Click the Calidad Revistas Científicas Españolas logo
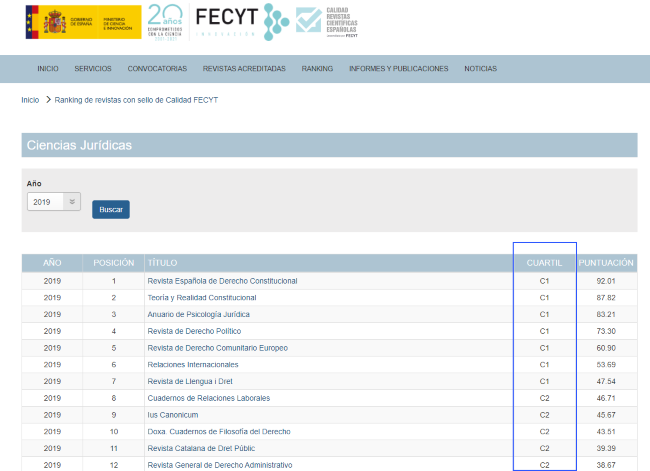 (x=327, y=22)
